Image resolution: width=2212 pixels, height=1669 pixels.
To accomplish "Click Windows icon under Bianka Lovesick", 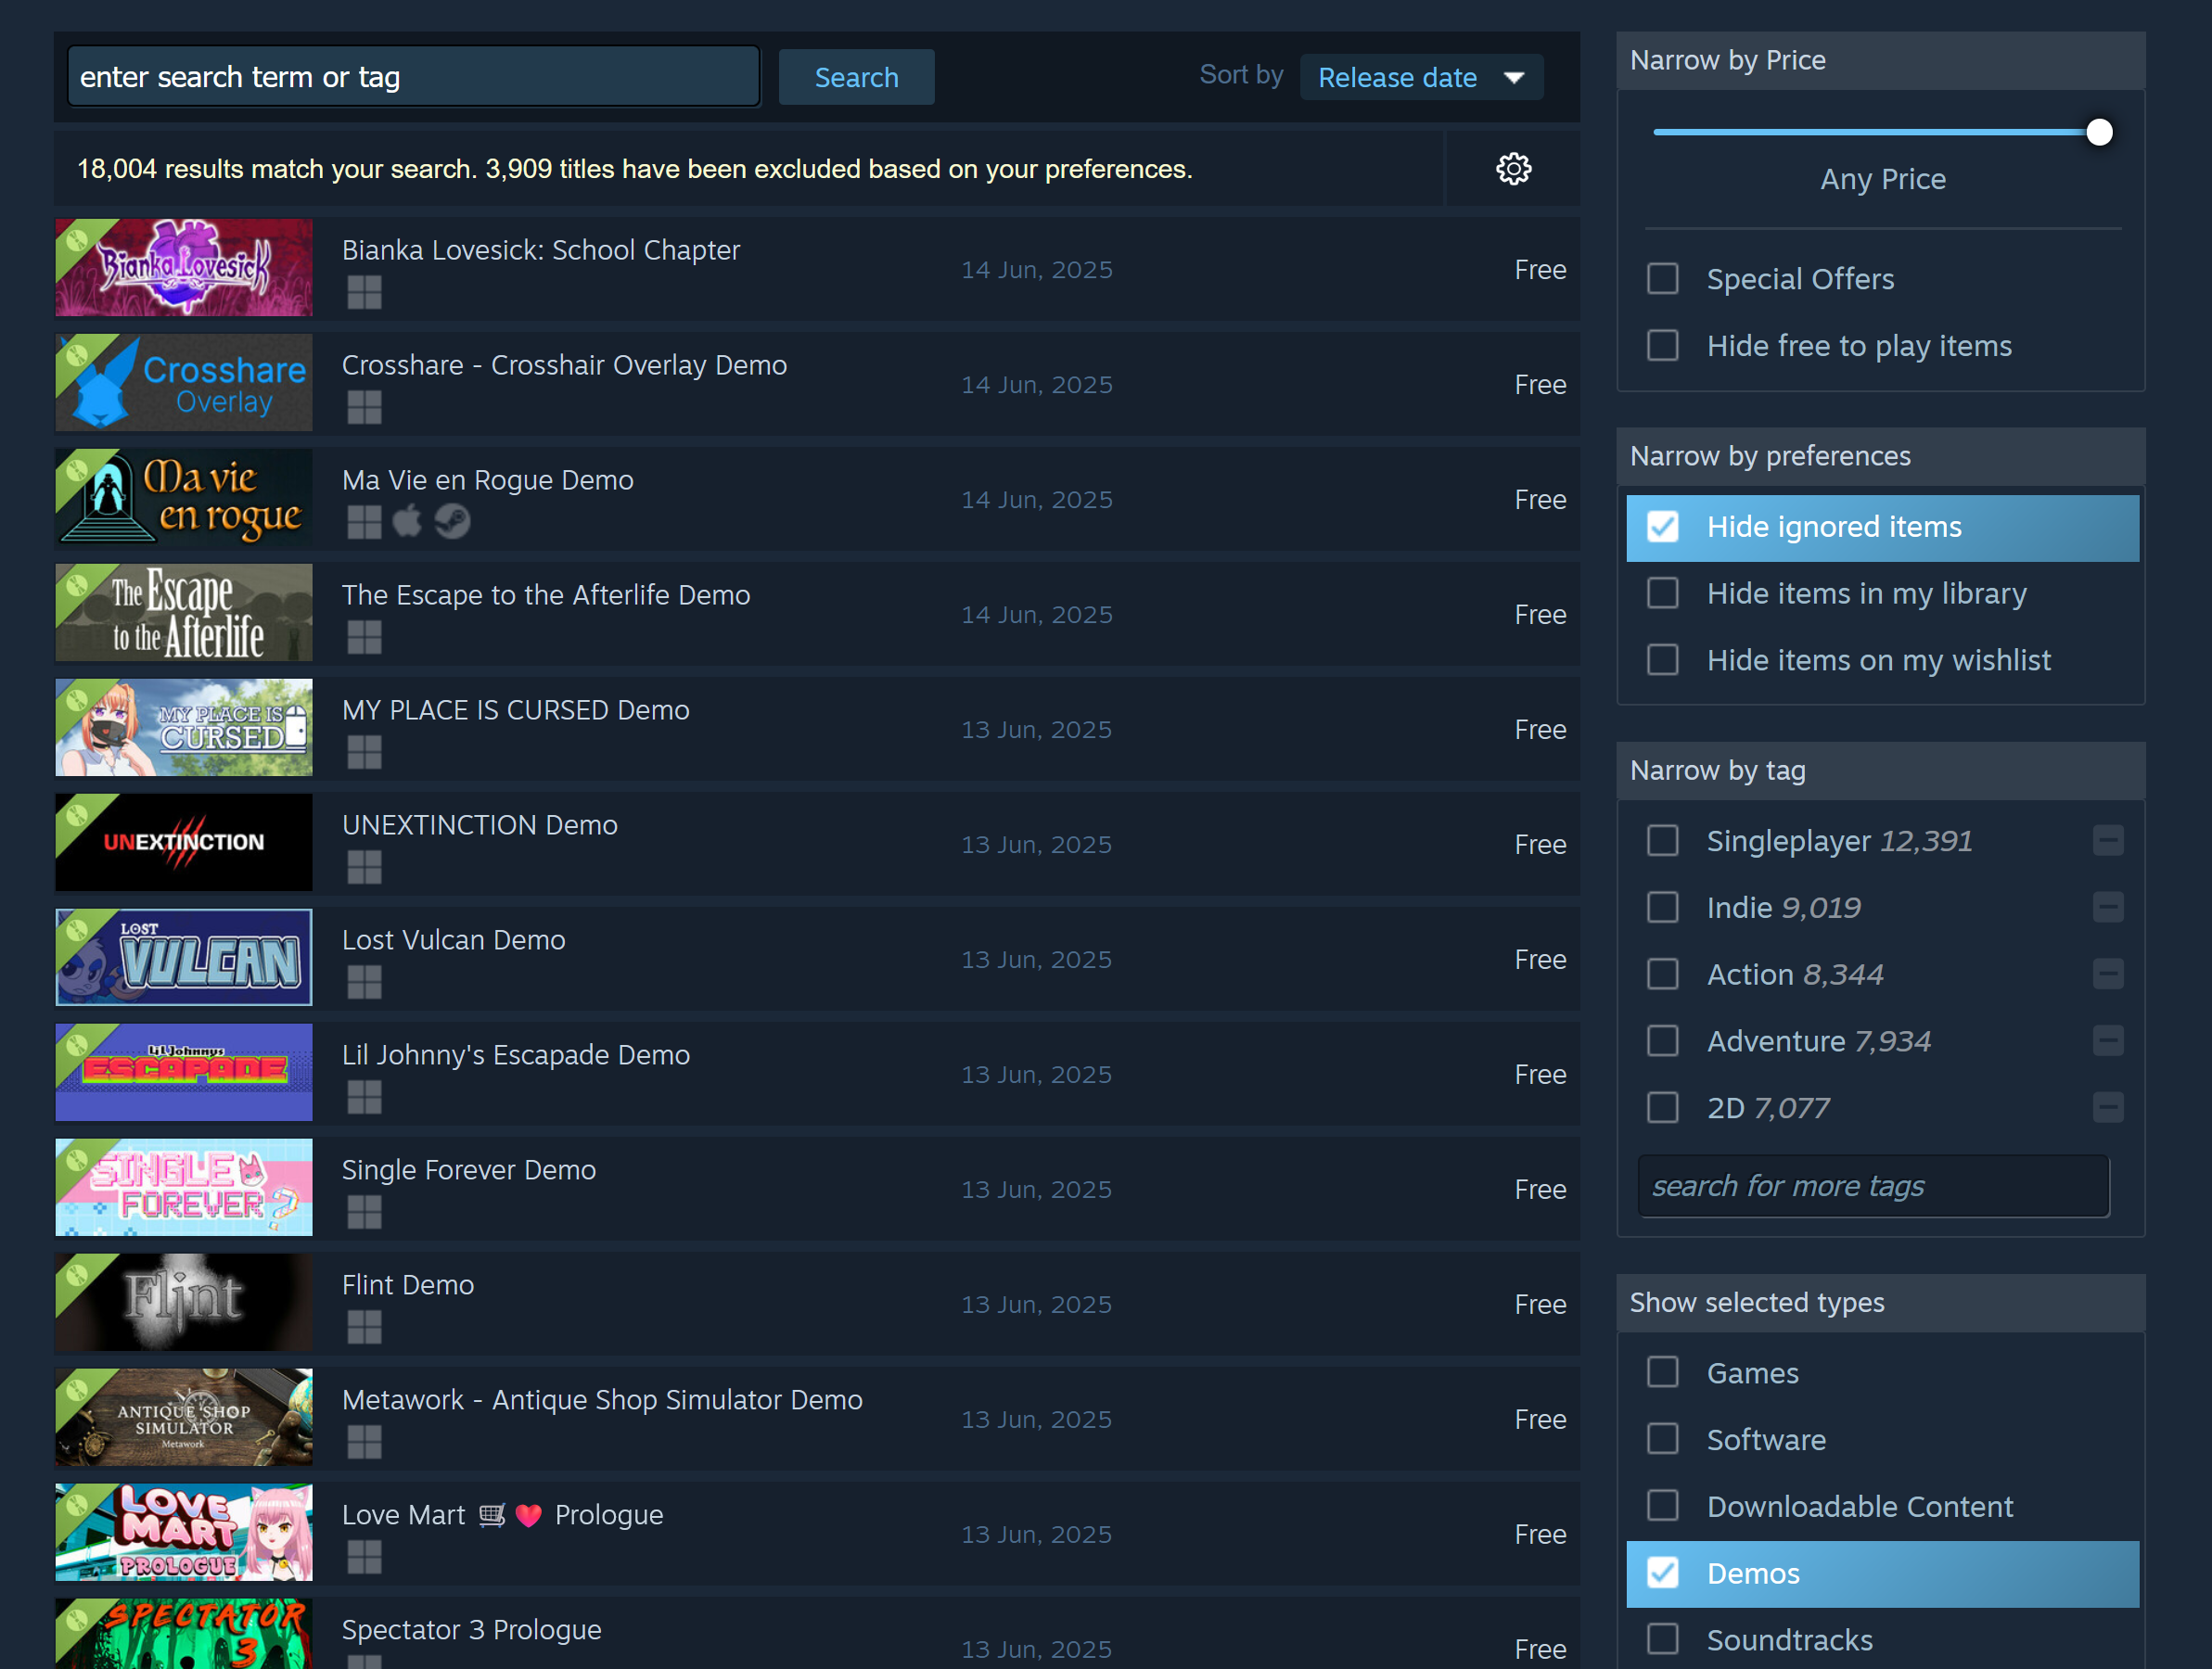I will (x=364, y=292).
